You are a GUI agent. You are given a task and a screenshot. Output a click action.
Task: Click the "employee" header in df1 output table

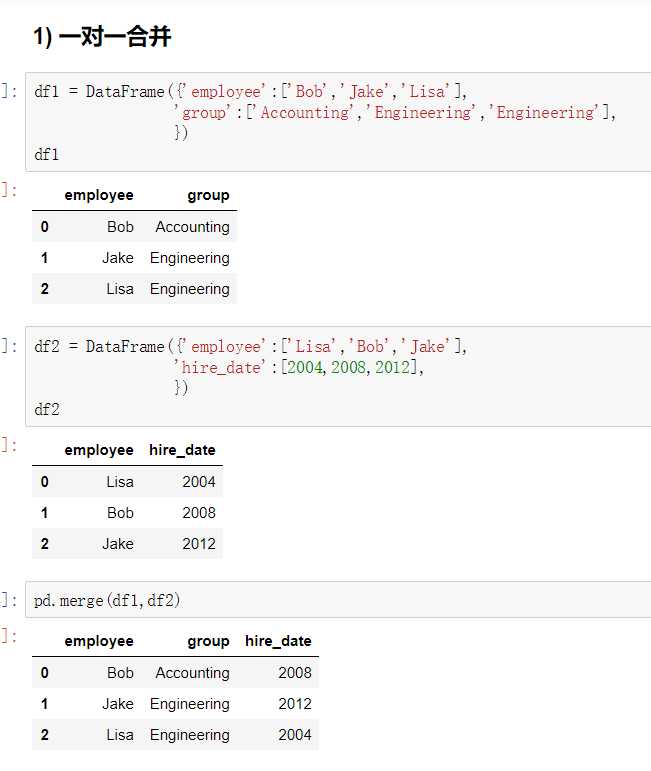[x=99, y=195]
